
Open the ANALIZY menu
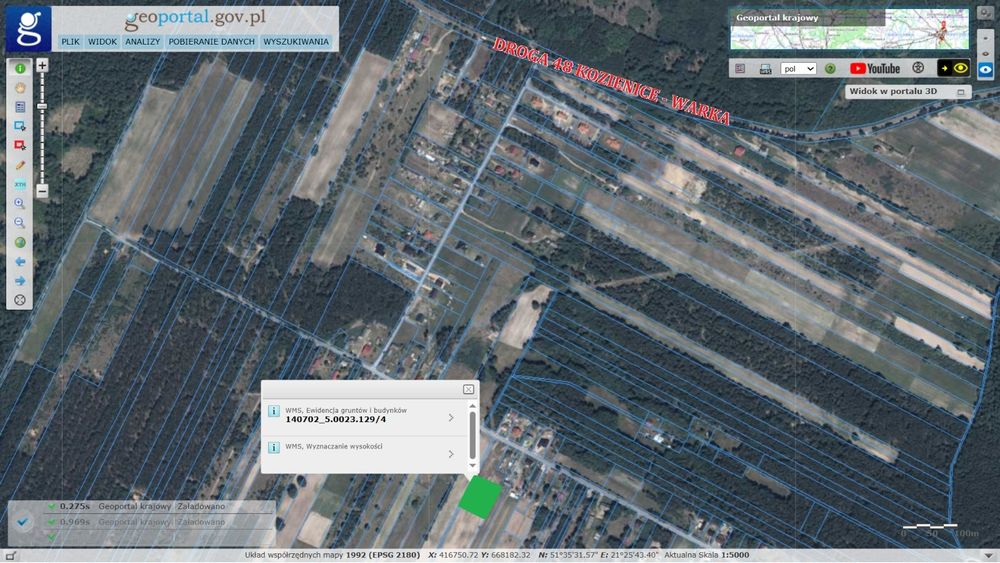pos(142,41)
